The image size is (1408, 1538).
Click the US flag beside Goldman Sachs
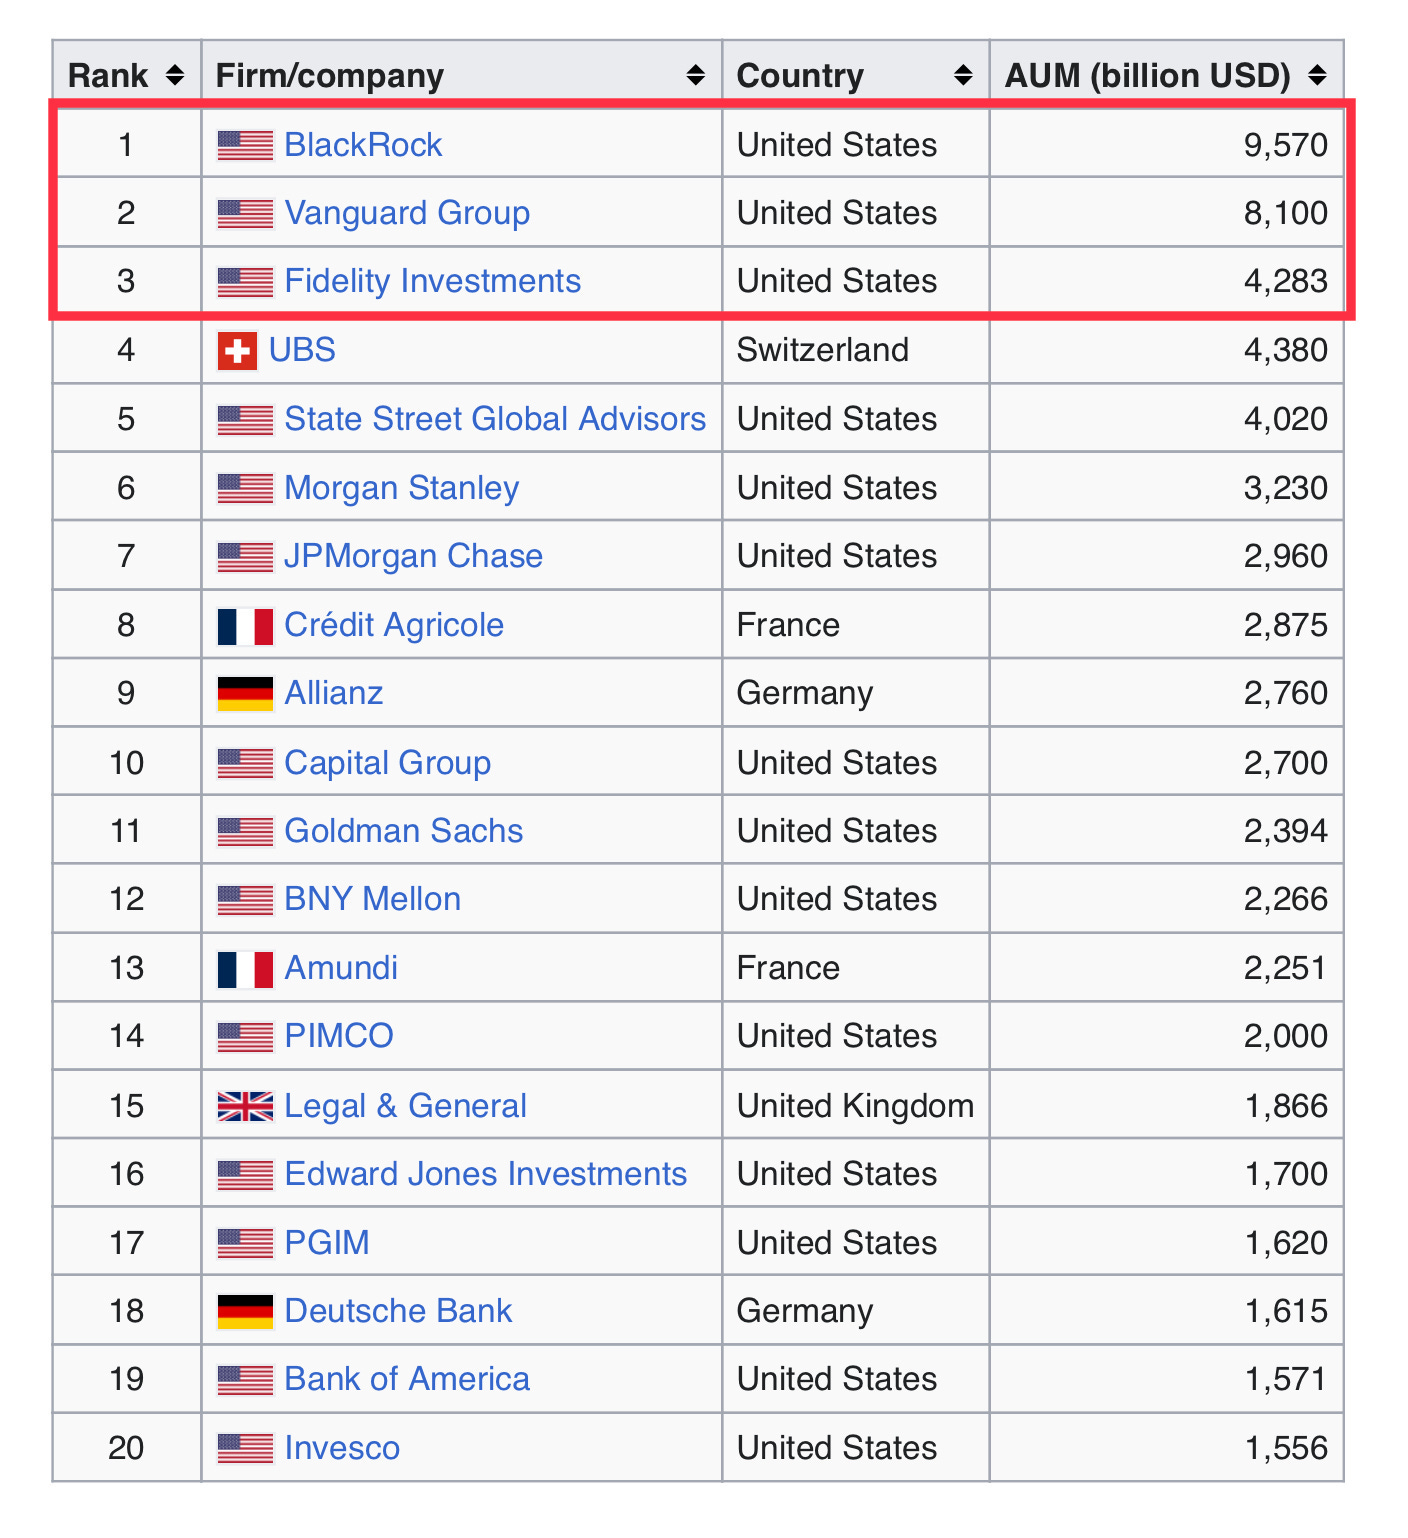coord(245,831)
